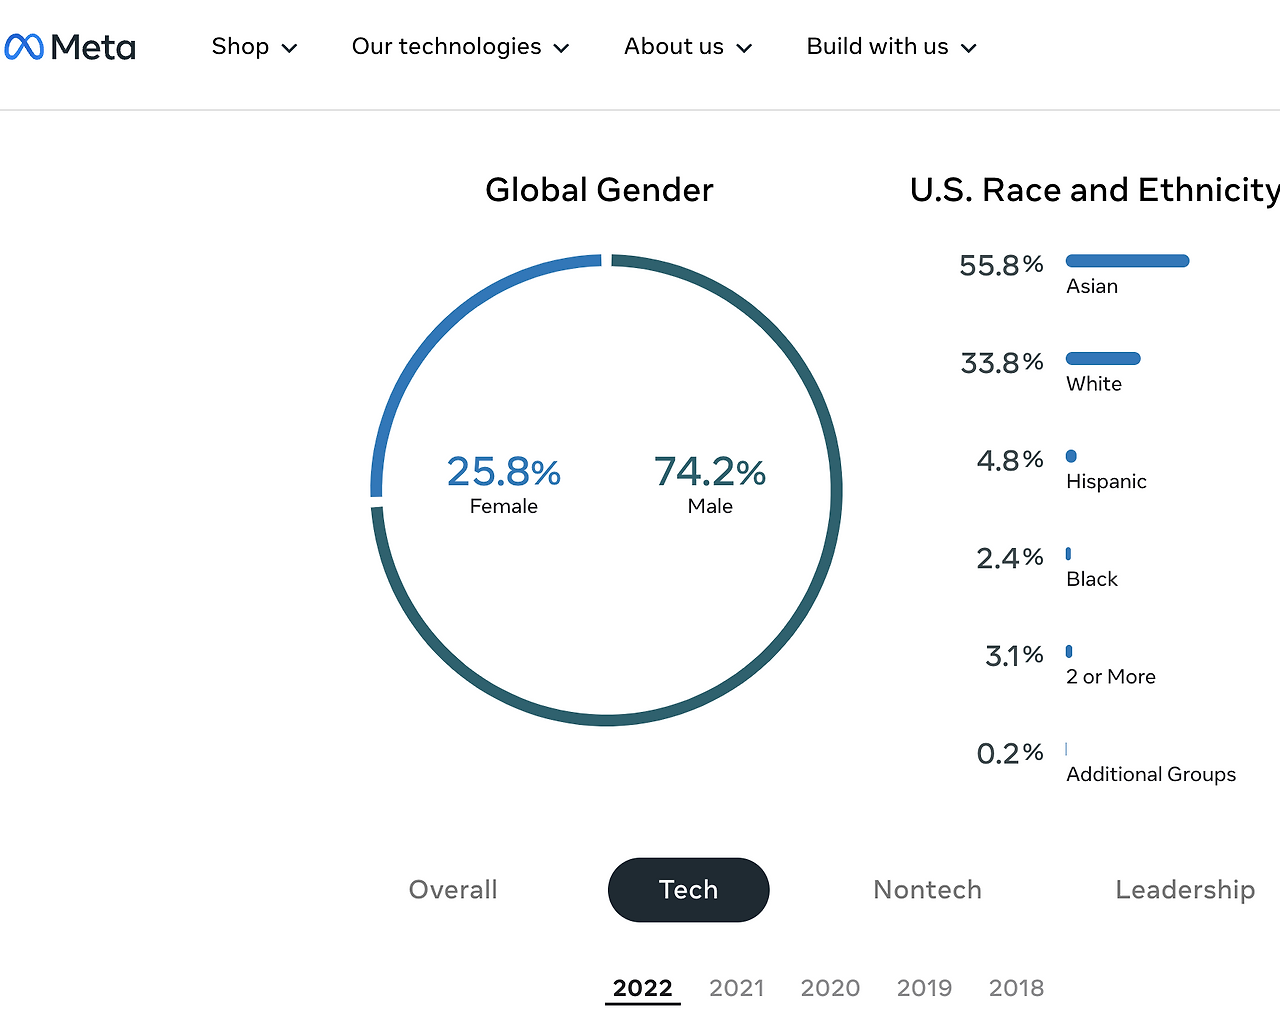Expand the Our technologies chevron
Image resolution: width=1280 pixels, height=1023 pixels.
coord(561,48)
